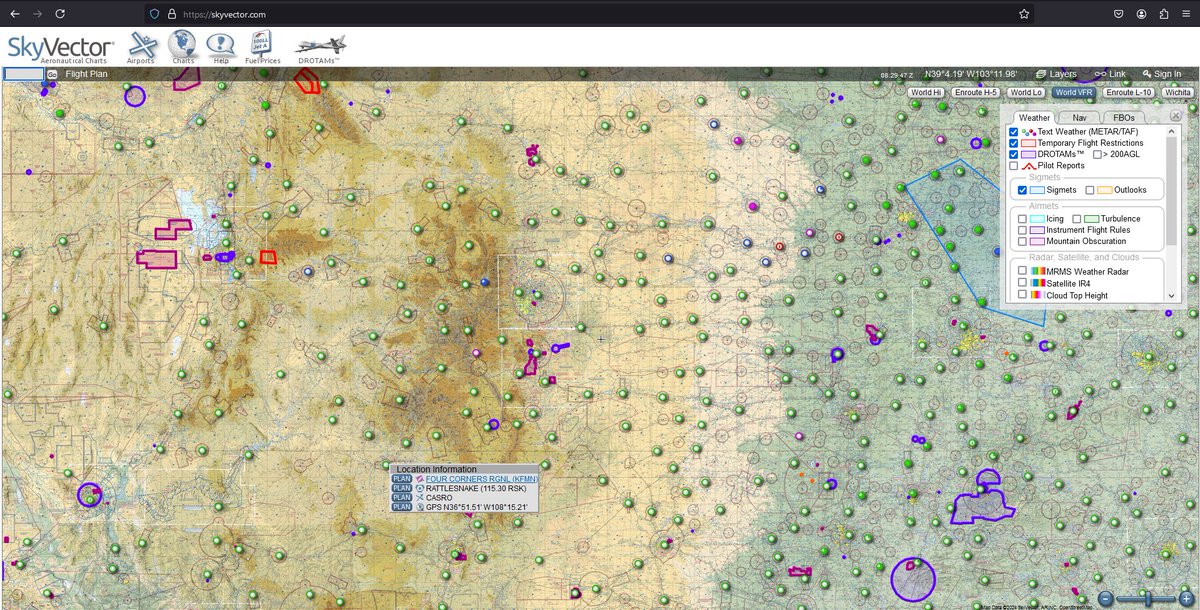Zoom in the map with plus button
1200x610 pixels.
(x=1184, y=598)
